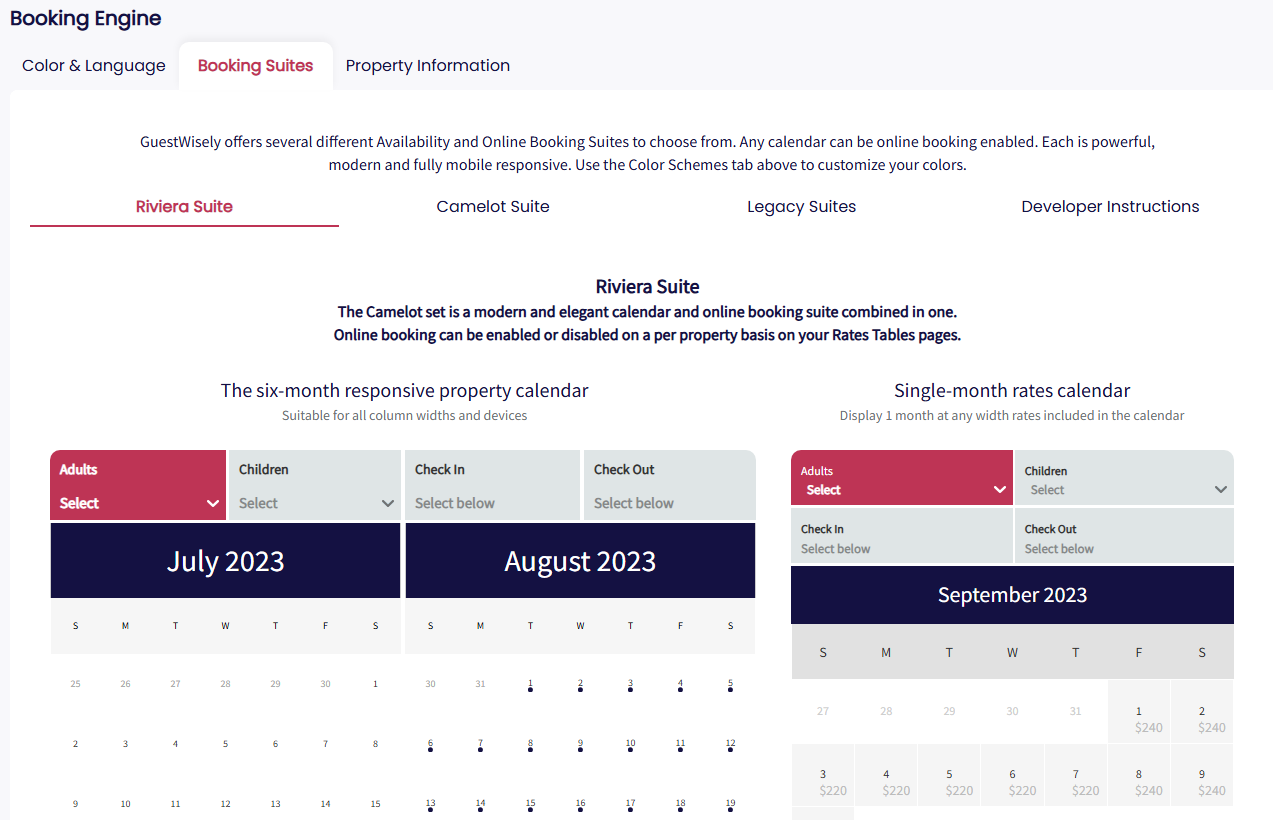This screenshot has height=820, width=1273.
Task: Select July 8 in the July calendar
Action: pyautogui.click(x=375, y=744)
